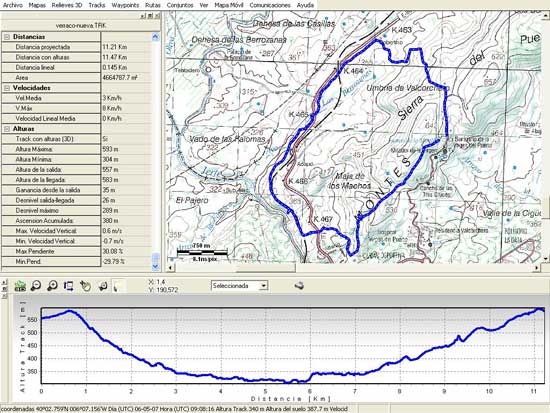Open the Seleccionada dropdown
The image size is (550, 413).
tap(263, 286)
